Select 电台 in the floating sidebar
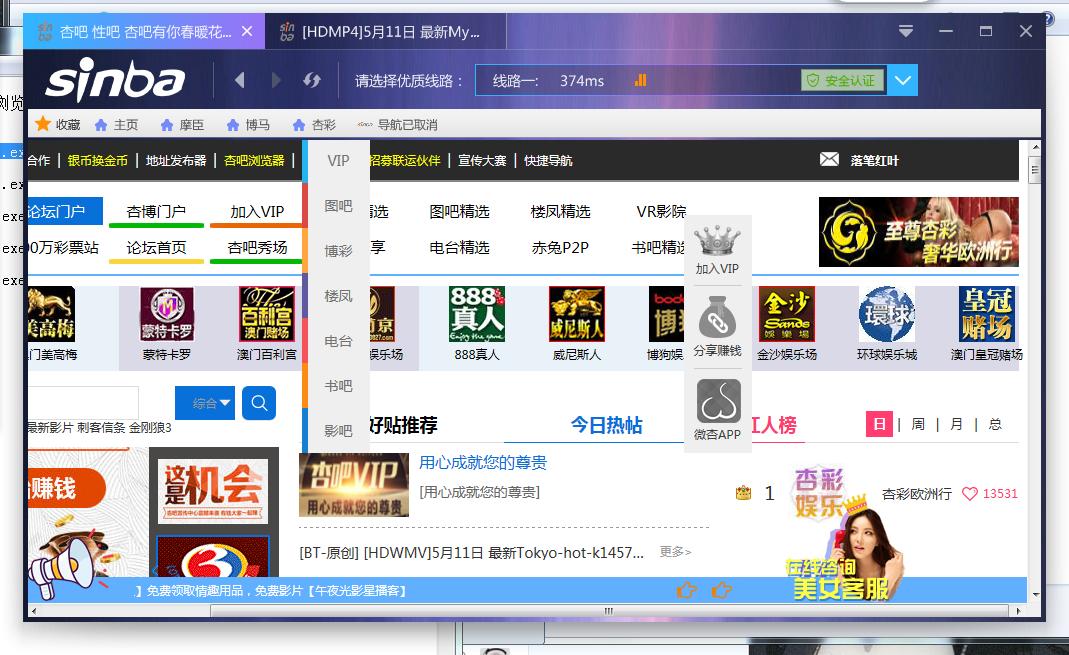 click(338, 341)
